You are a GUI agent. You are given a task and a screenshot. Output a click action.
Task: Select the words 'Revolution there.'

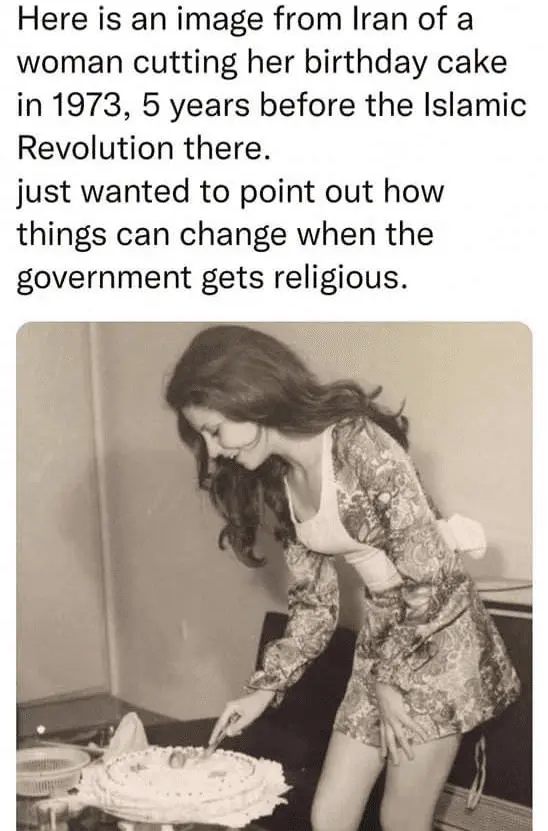click(x=144, y=148)
